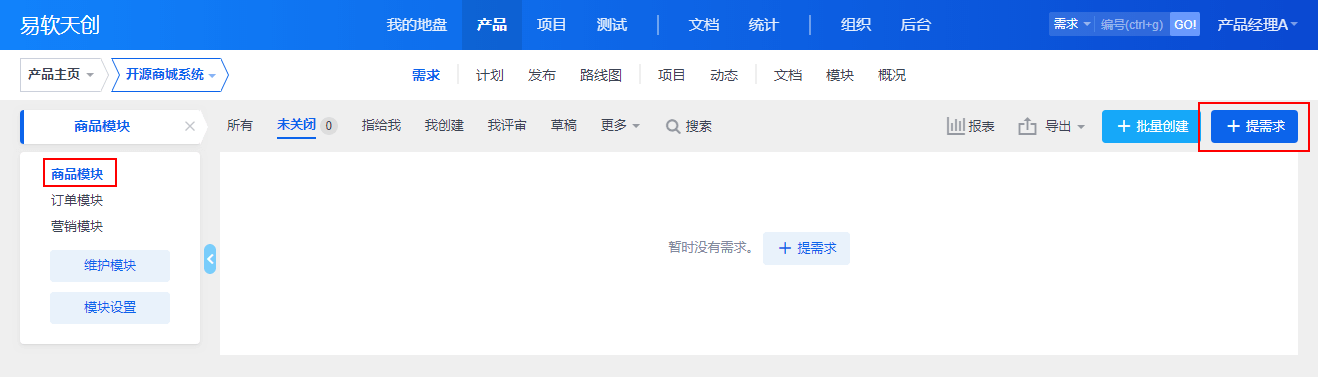Screen dimensions: 1318x377
Task: Open 组织 in the top navigation
Action: pyautogui.click(x=856, y=25)
